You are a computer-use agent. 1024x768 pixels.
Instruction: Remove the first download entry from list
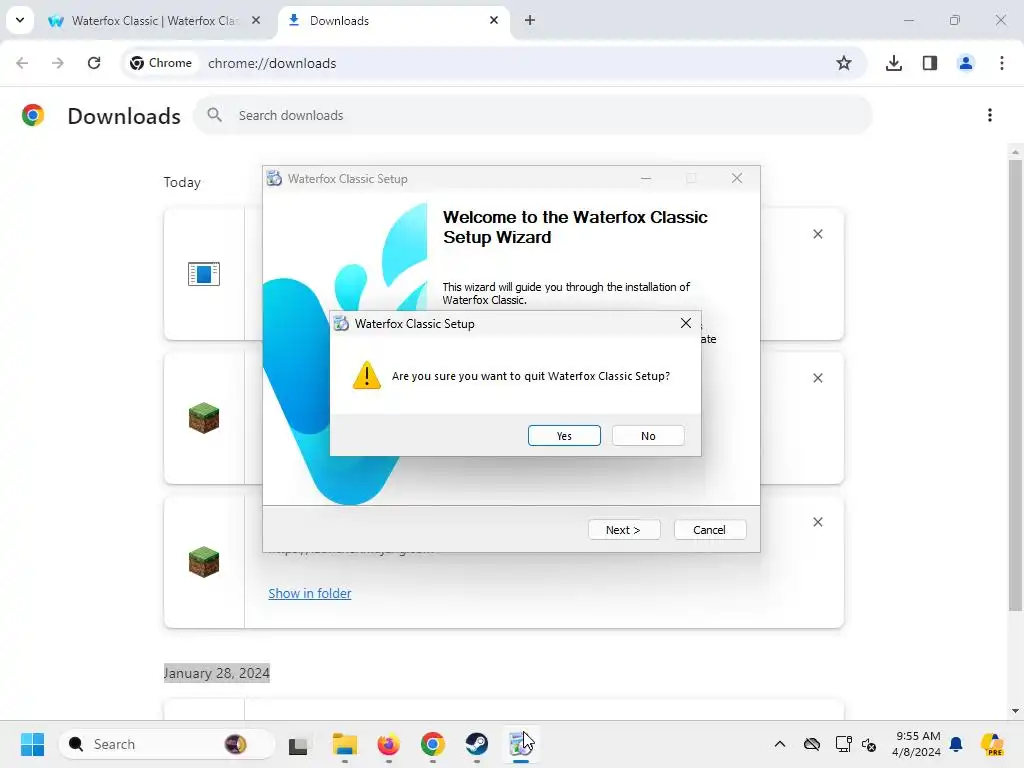[x=818, y=234]
